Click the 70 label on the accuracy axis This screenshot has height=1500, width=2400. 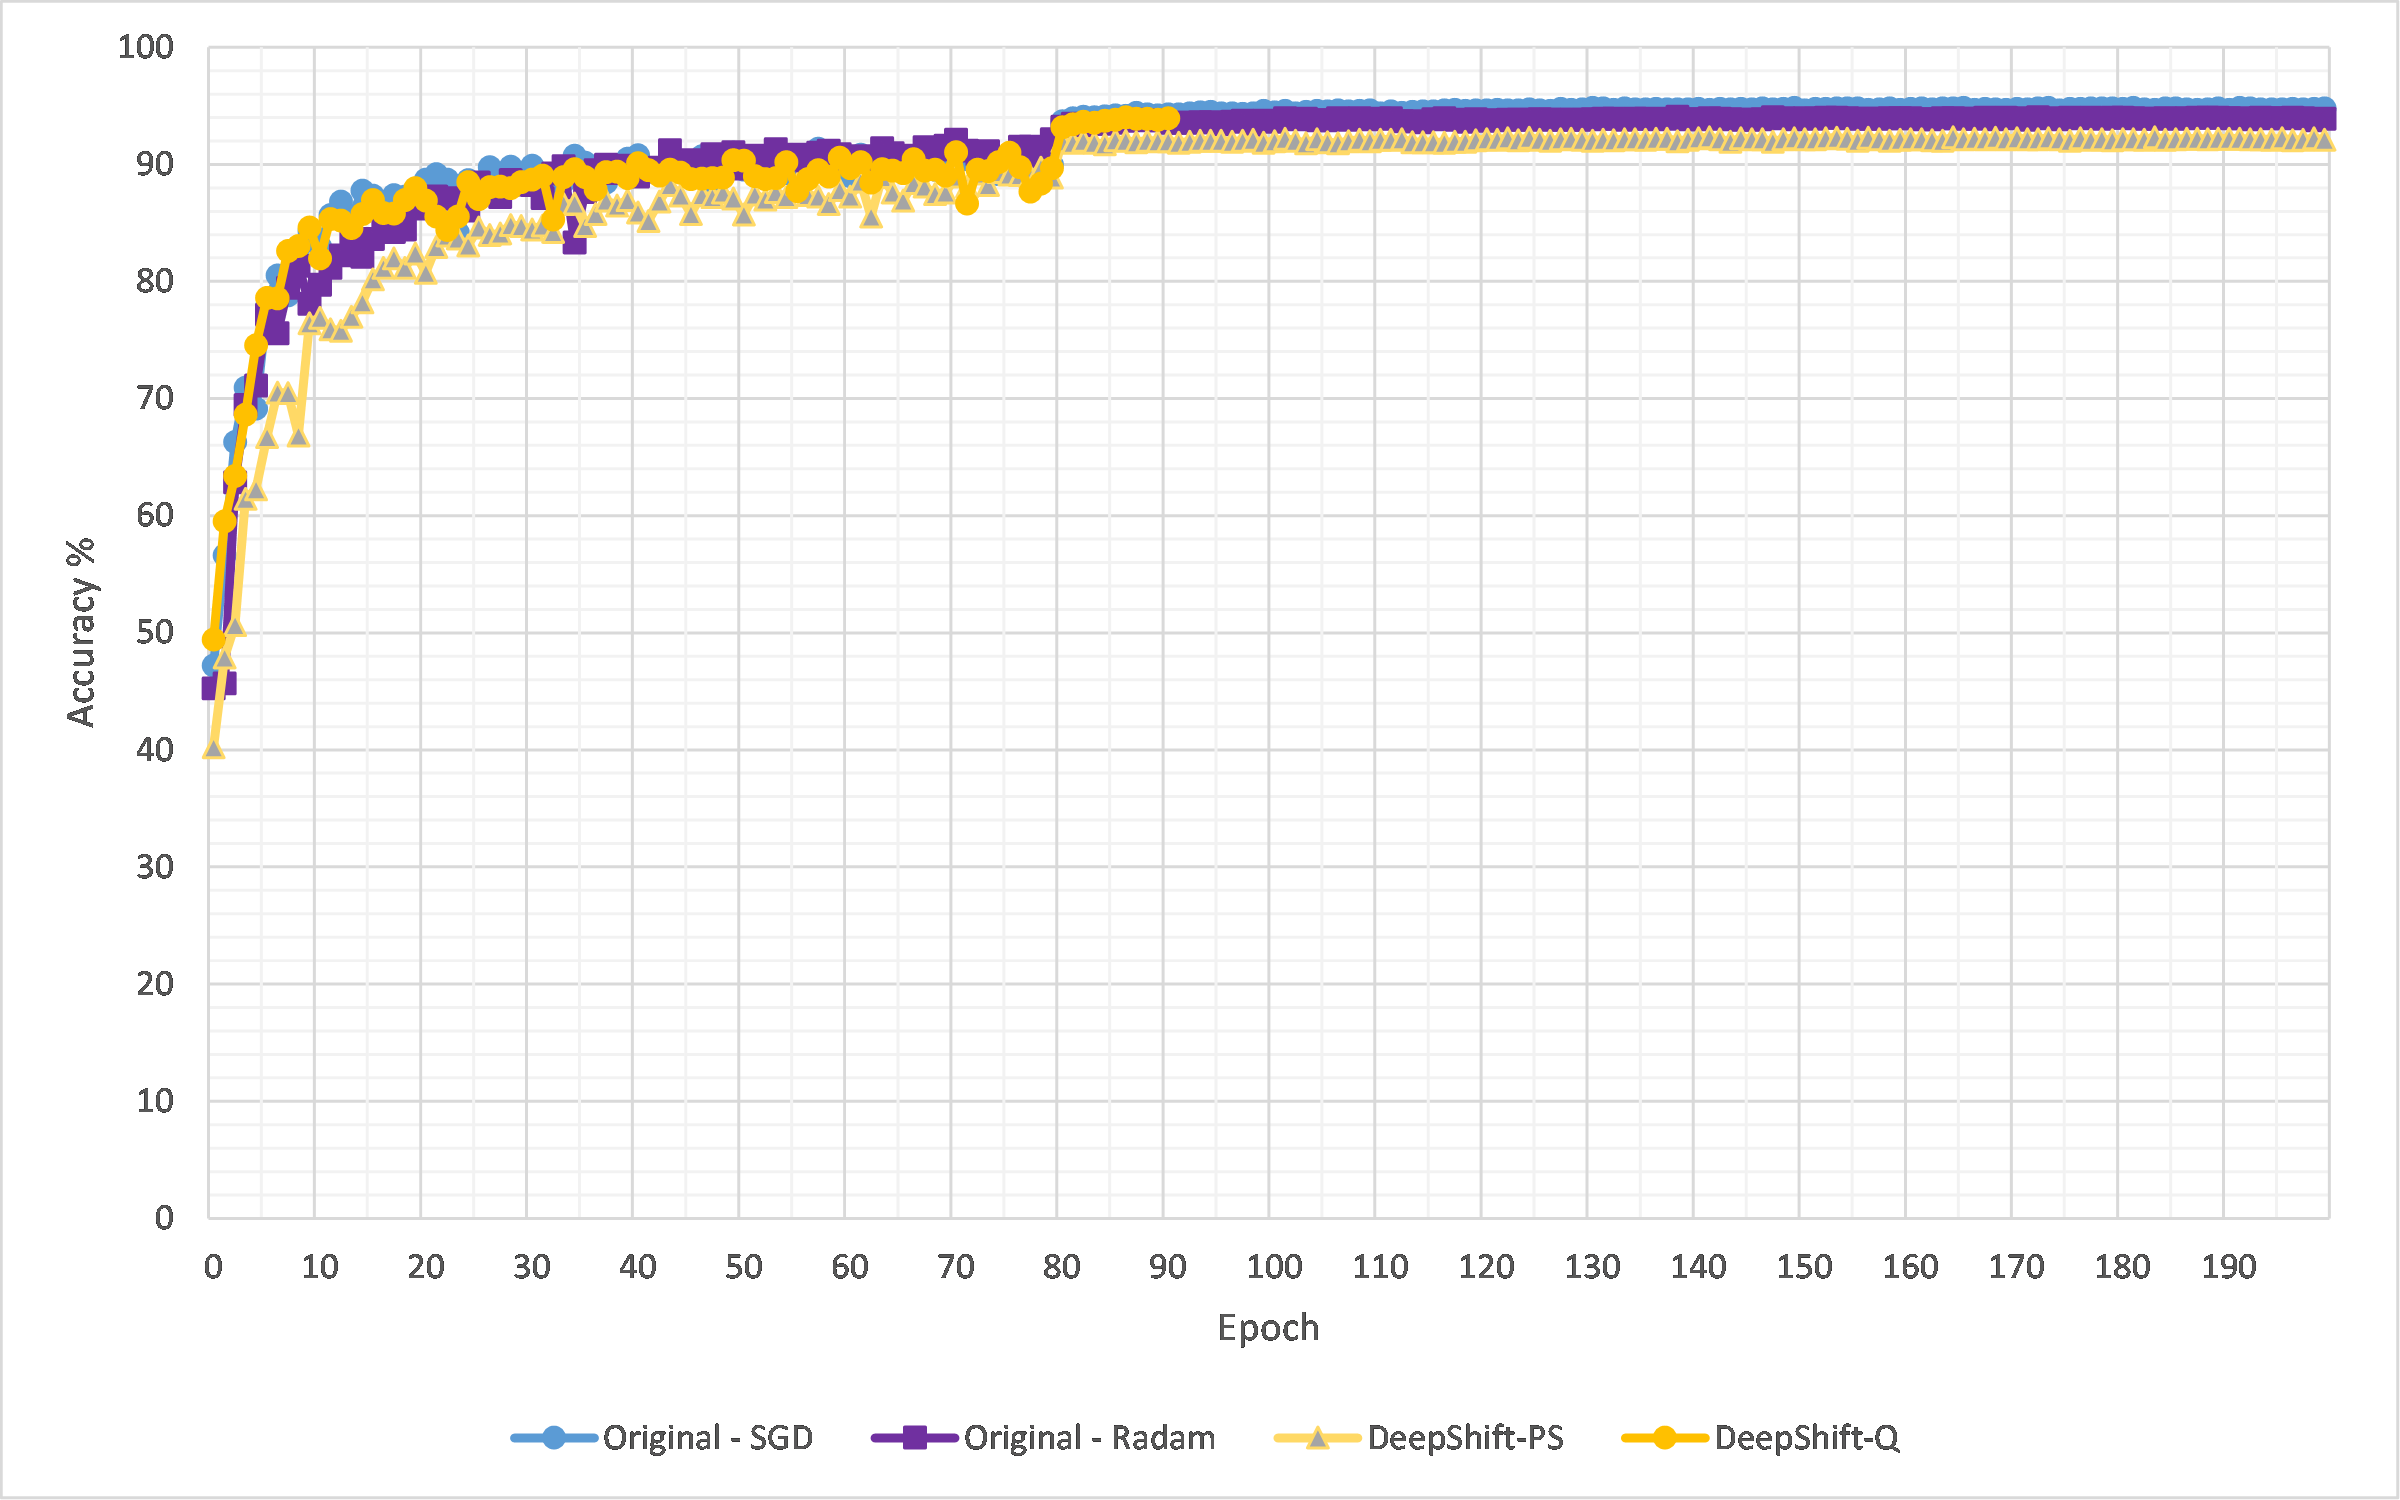[155, 398]
